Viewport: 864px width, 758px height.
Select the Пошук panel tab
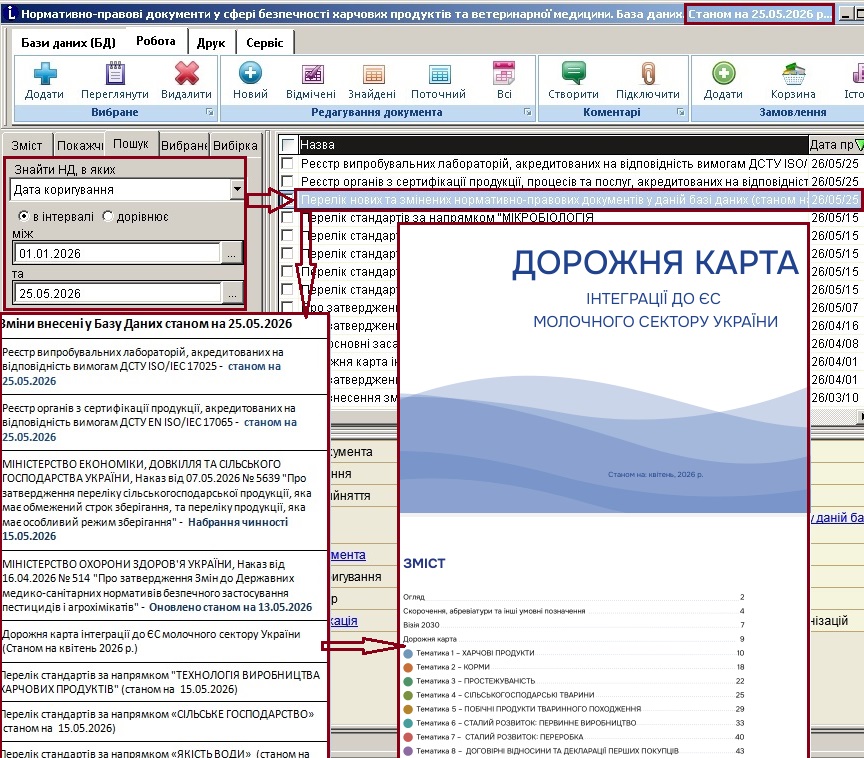pos(131,144)
